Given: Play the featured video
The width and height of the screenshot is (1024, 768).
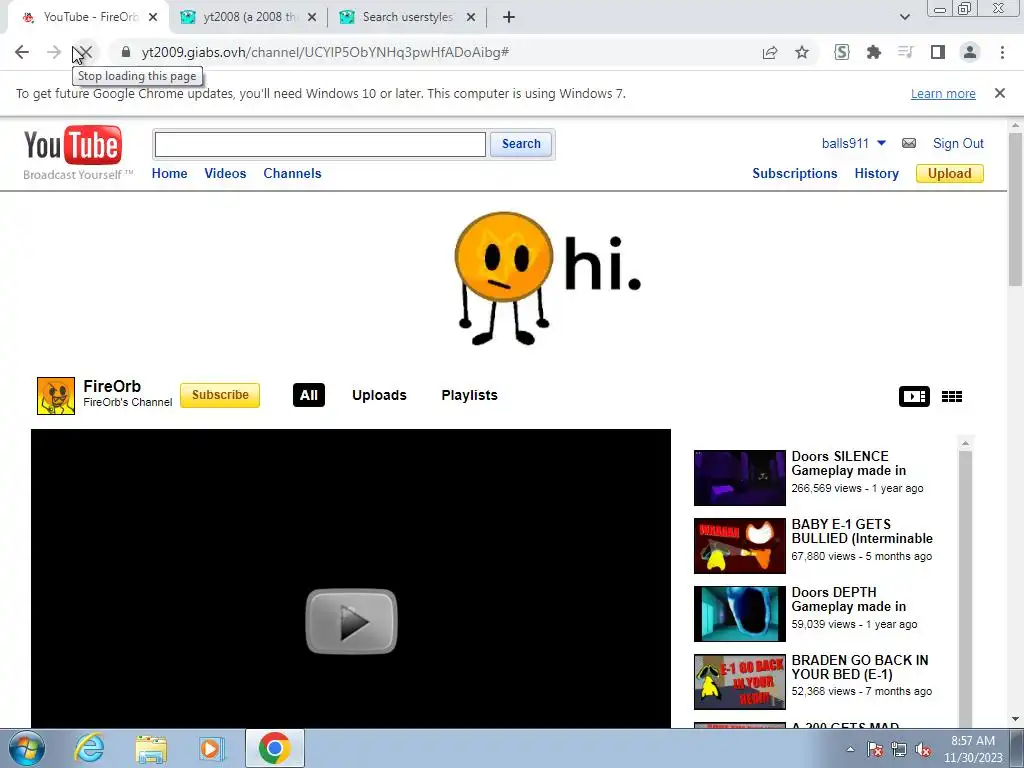Looking at the screenshot, I should (351, 621).
